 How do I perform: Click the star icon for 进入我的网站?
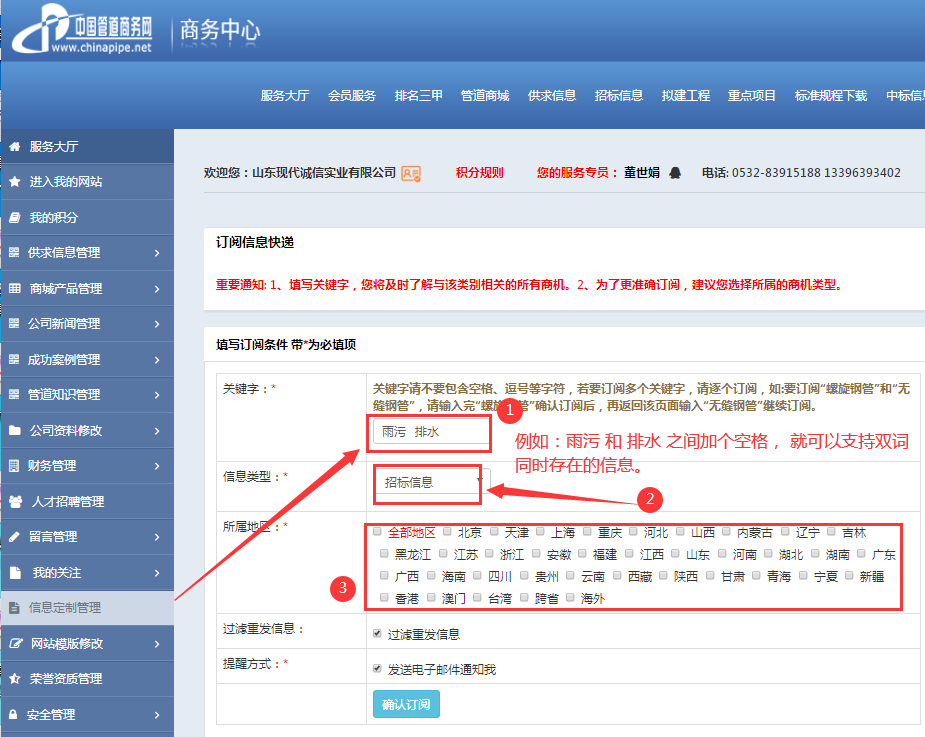click(14, 182)
